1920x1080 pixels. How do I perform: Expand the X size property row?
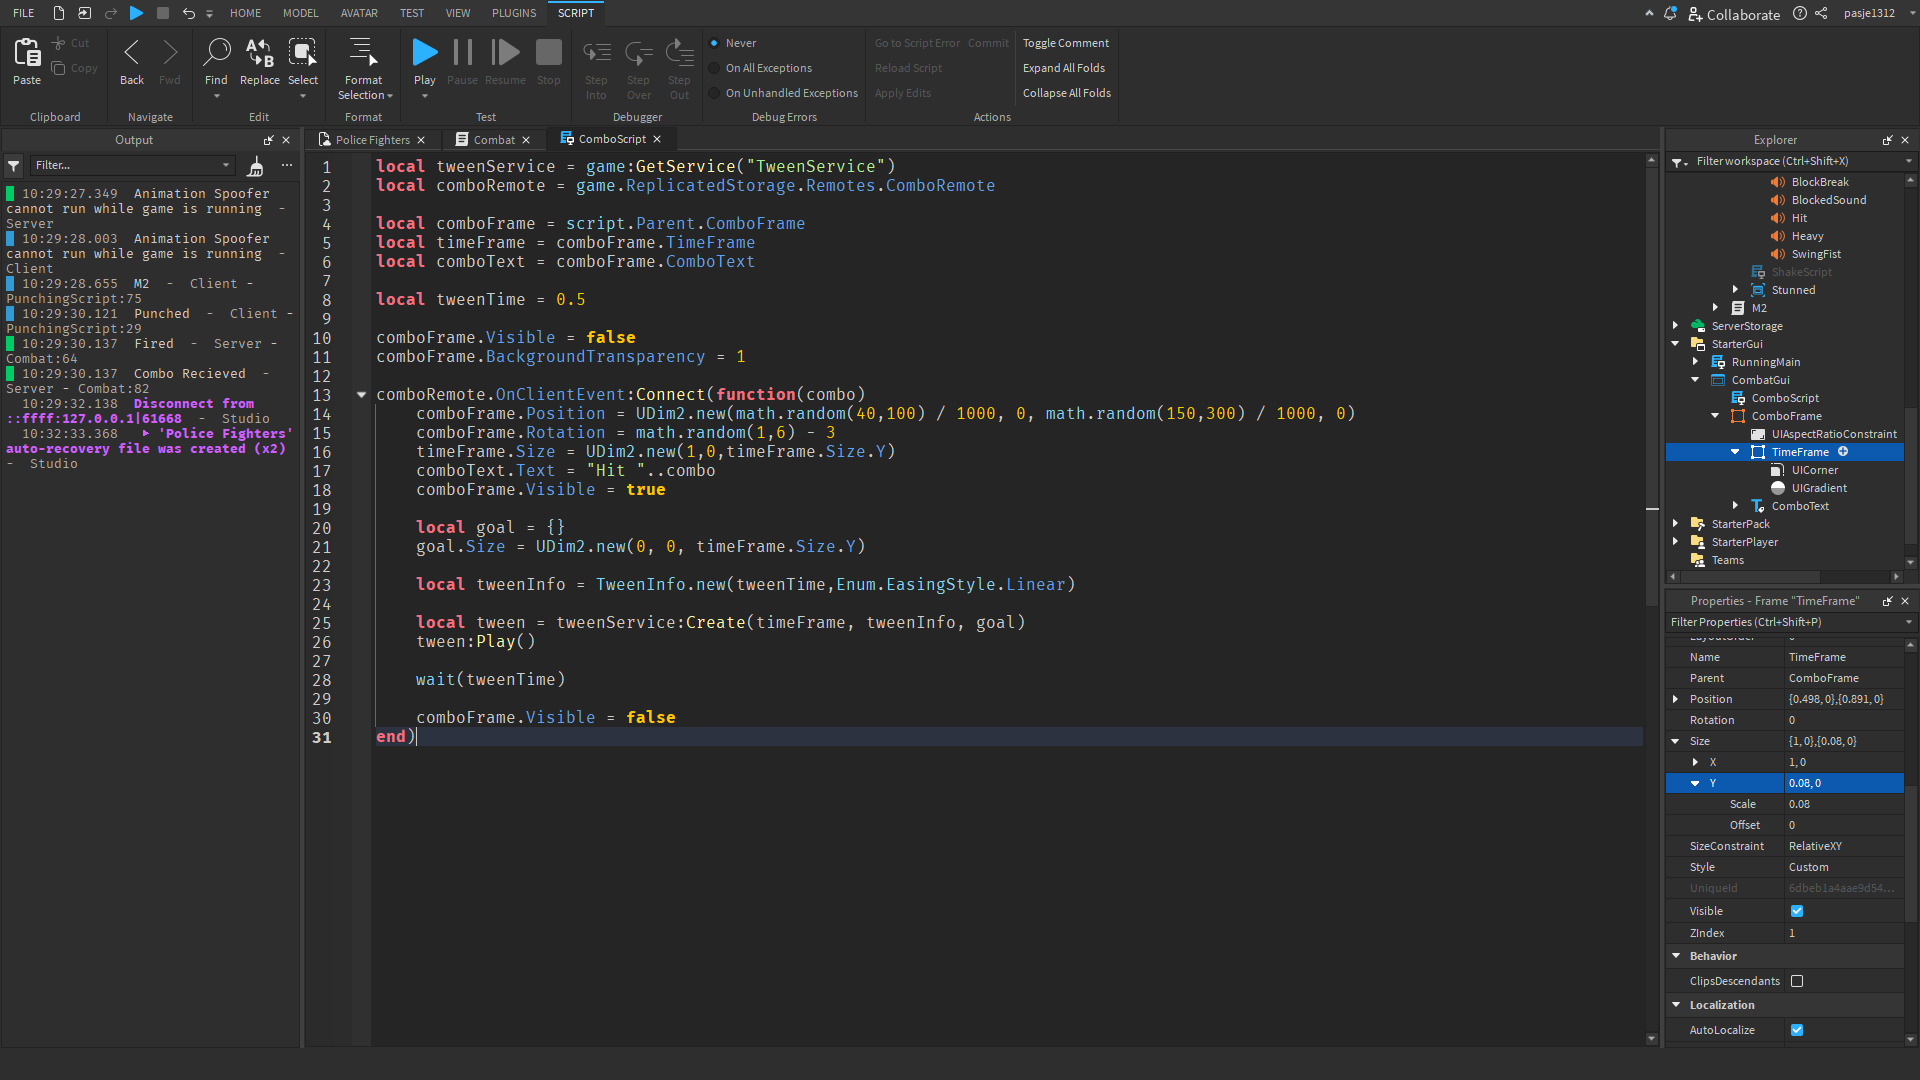(1695, 762)
